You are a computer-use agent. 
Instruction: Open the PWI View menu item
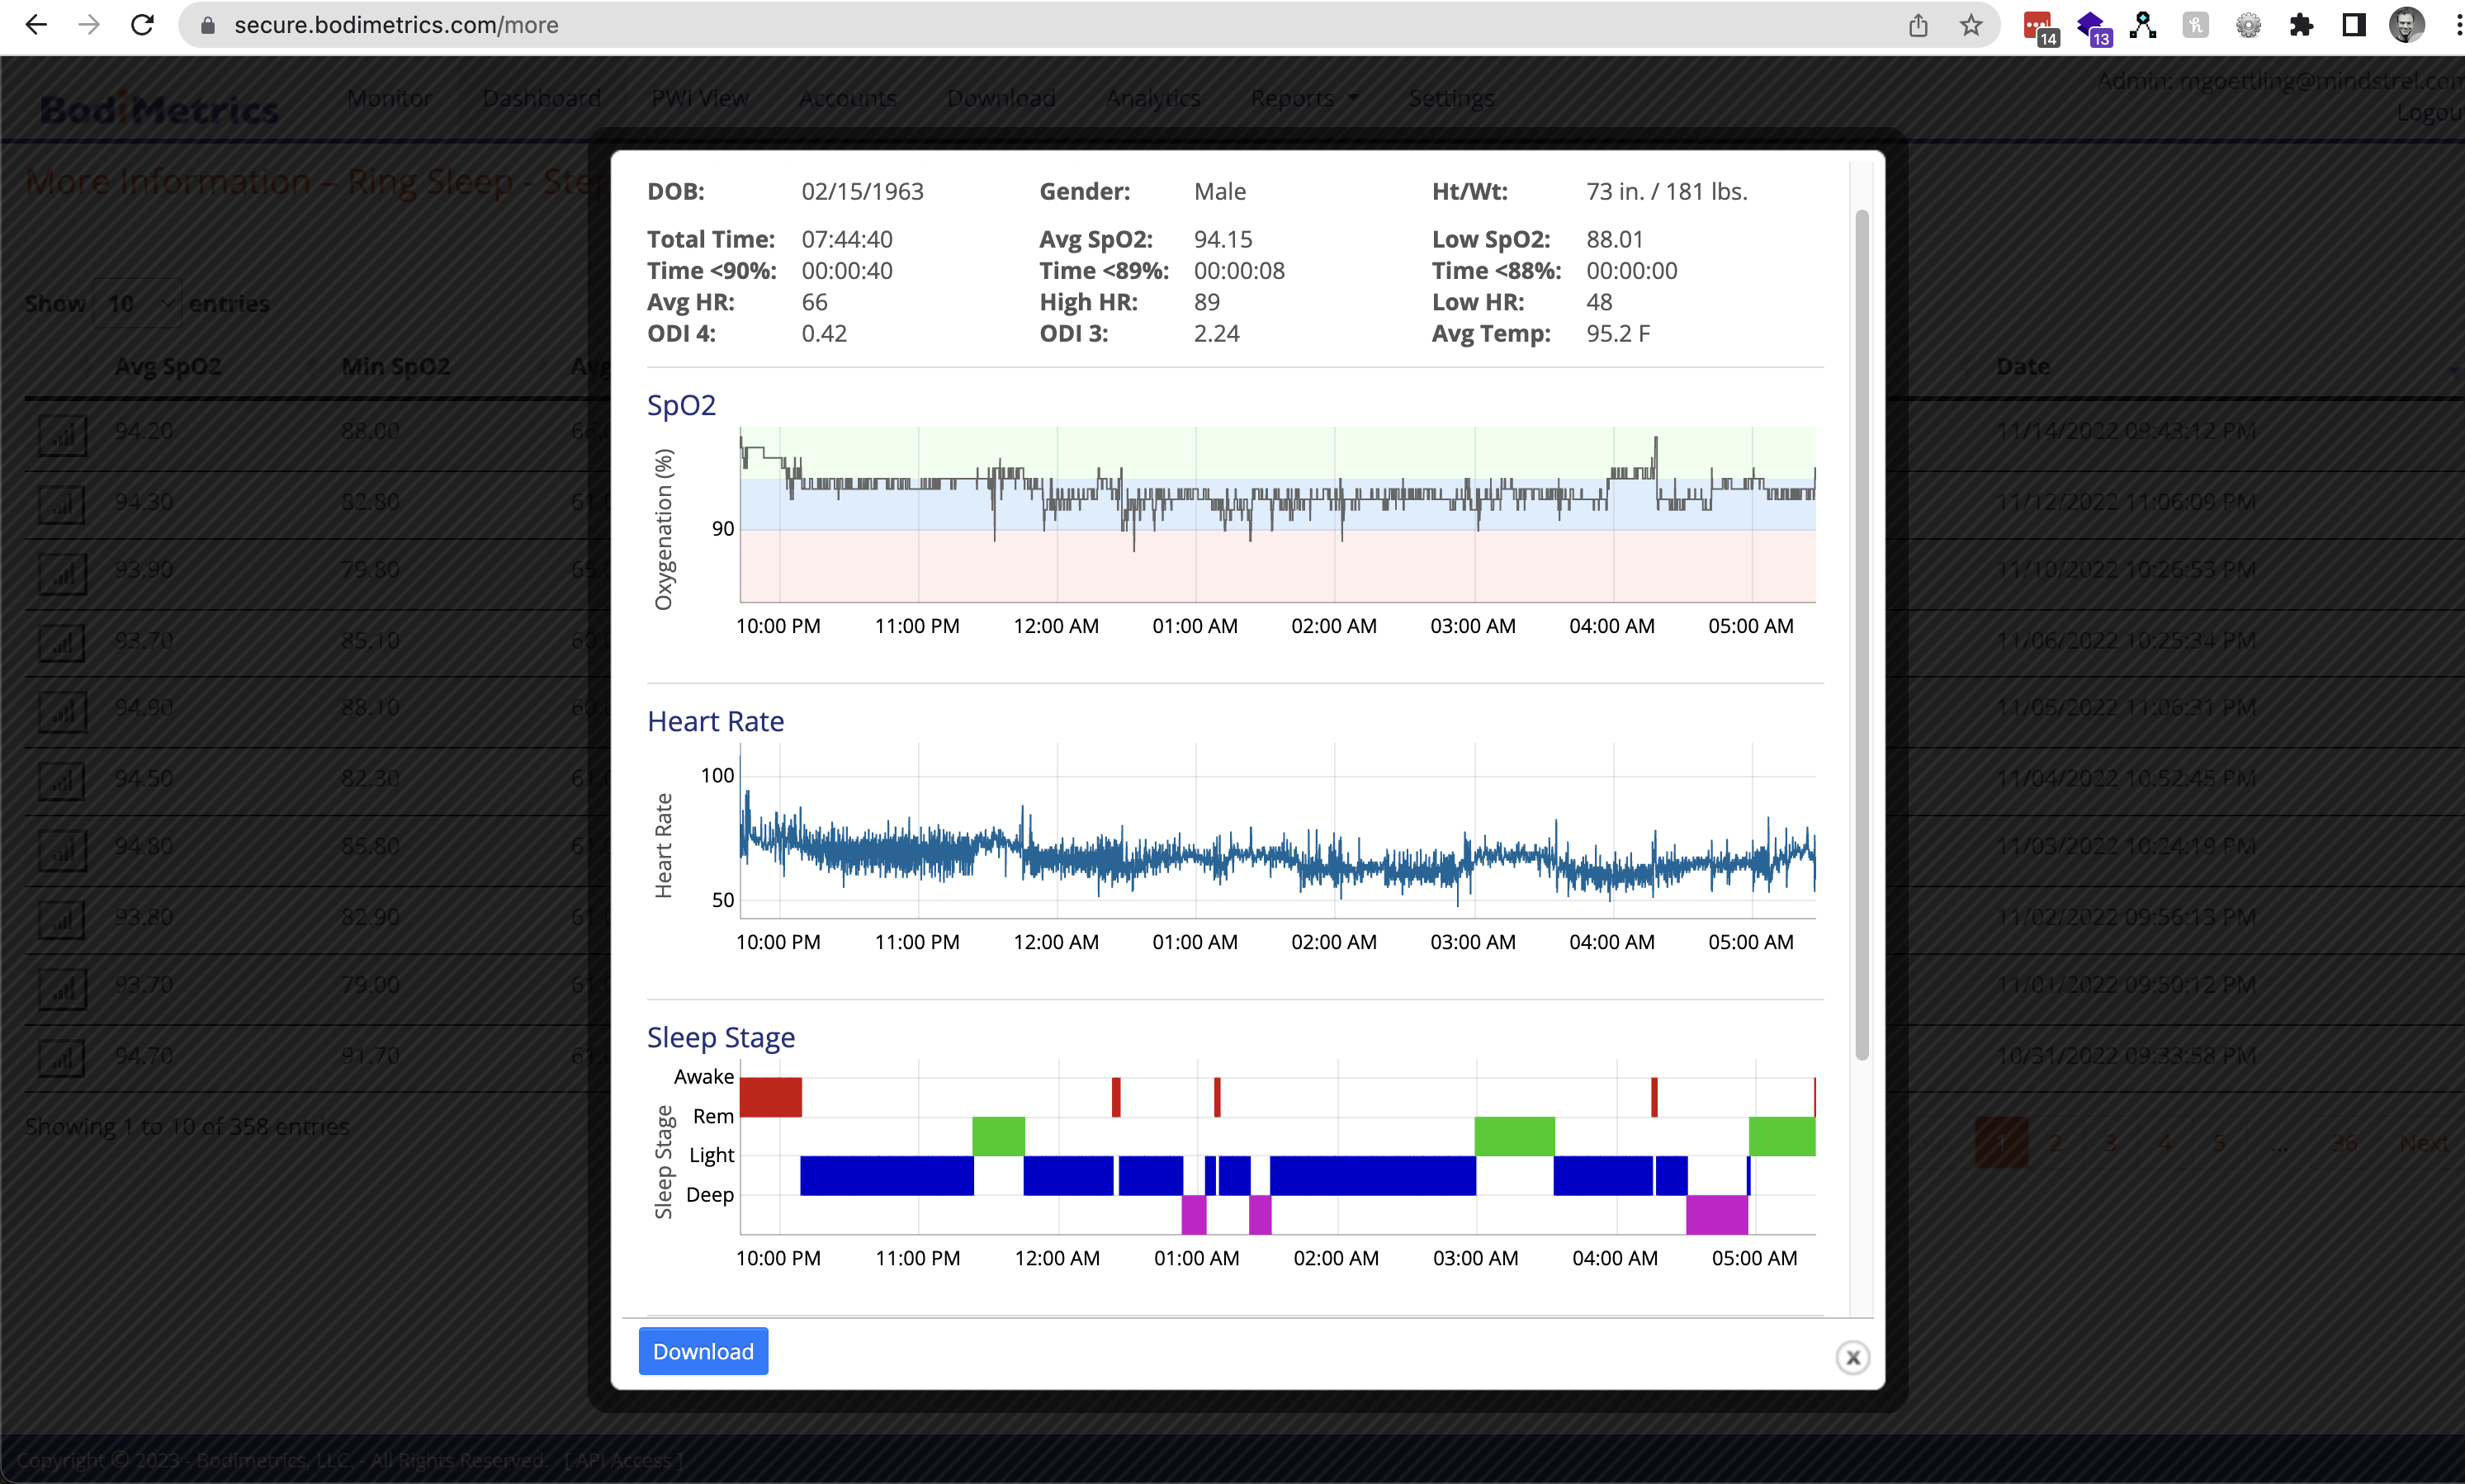700,98
